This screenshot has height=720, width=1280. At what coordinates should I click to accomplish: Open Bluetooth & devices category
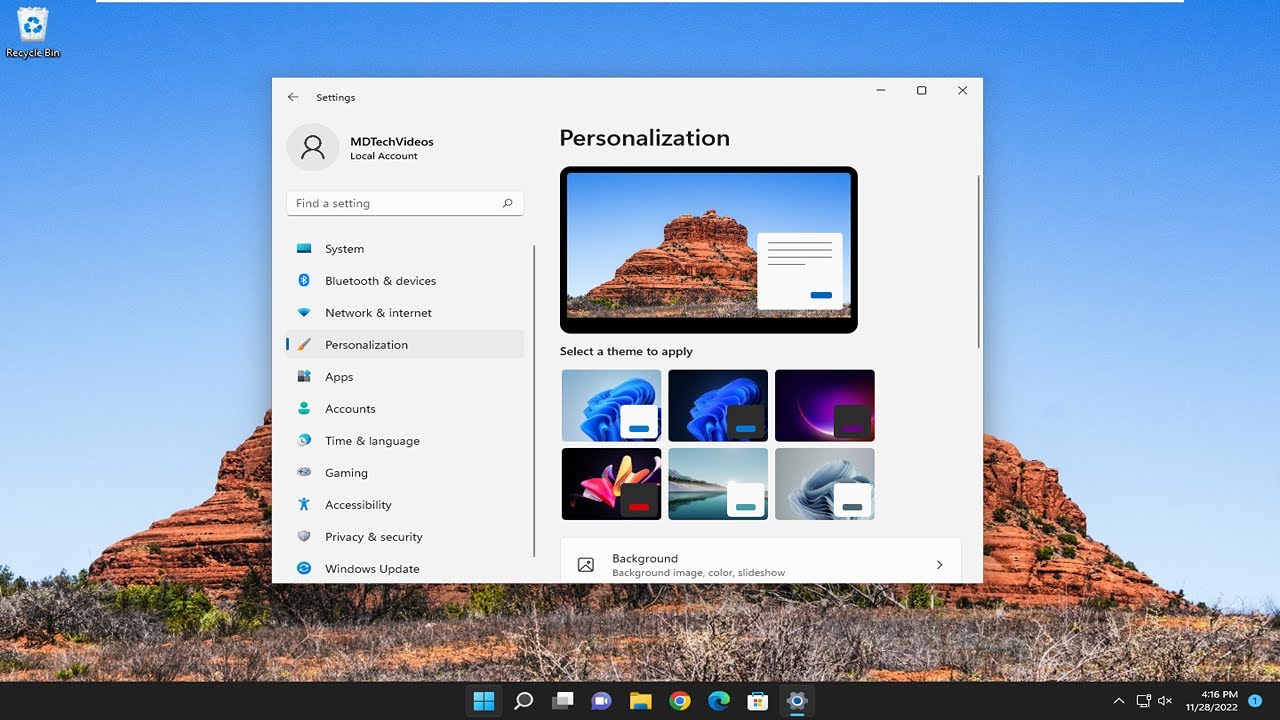(x=405, y=281)
